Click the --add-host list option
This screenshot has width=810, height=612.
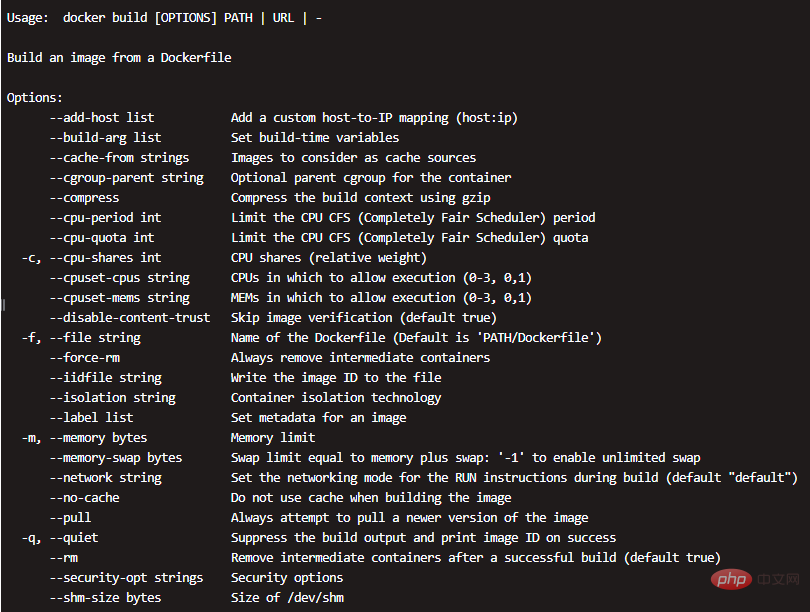point(101,118)
